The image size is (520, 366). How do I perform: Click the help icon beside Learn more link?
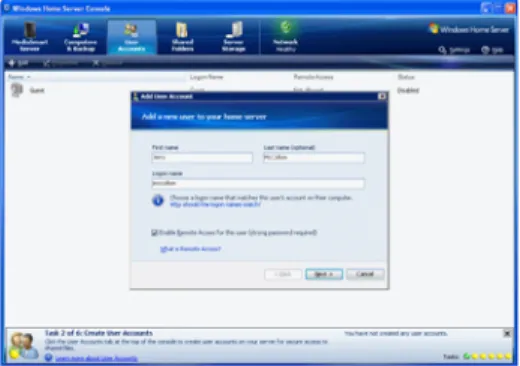[49, 358]
